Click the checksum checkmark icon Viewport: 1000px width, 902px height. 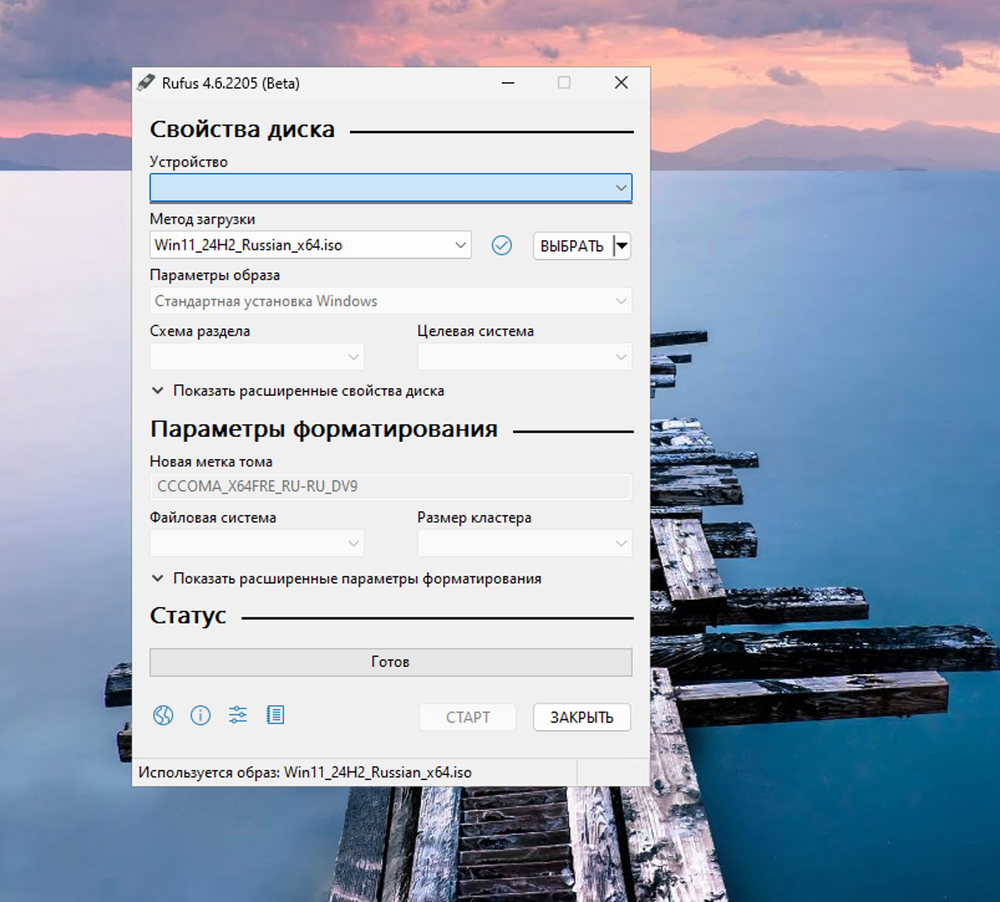(502, 245)
